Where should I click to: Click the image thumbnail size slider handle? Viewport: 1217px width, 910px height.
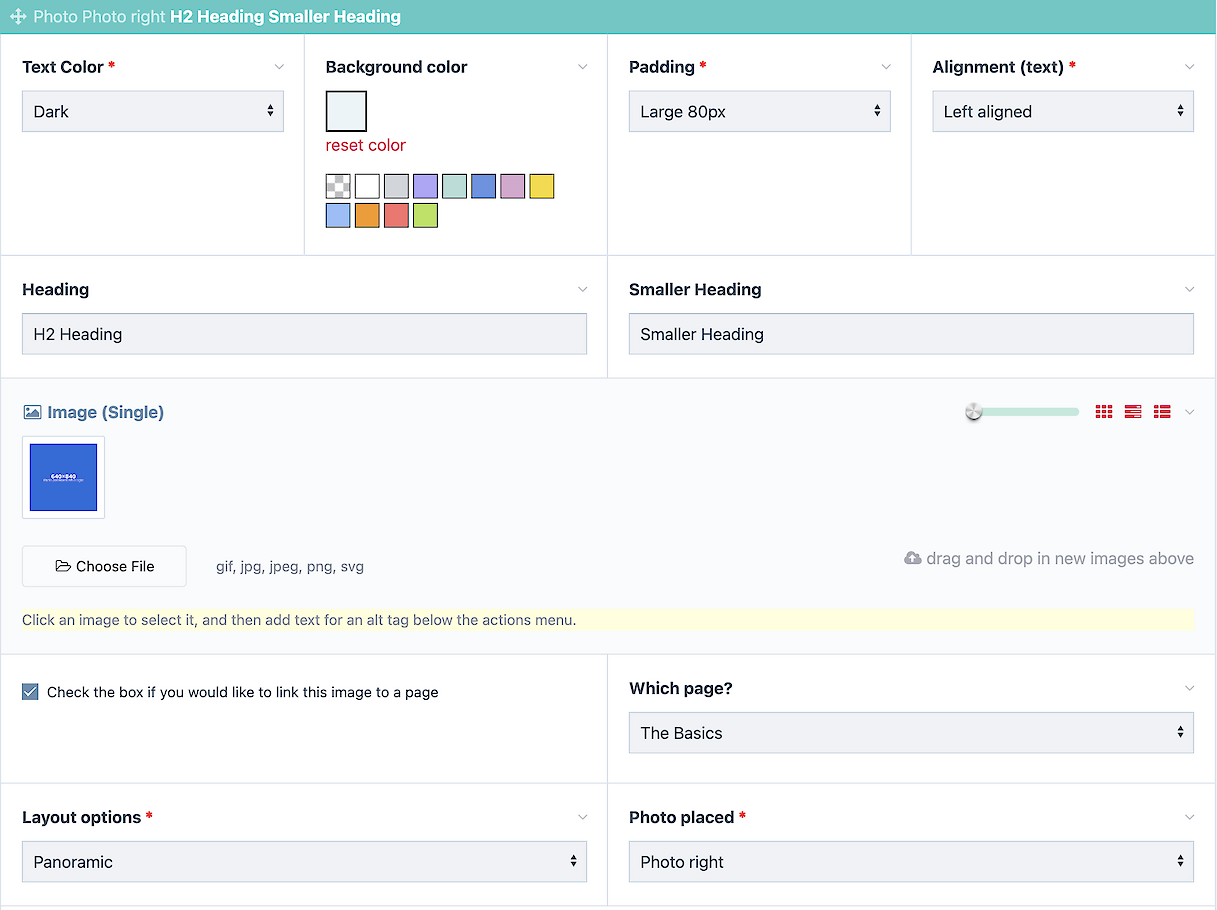pos(974,412)
